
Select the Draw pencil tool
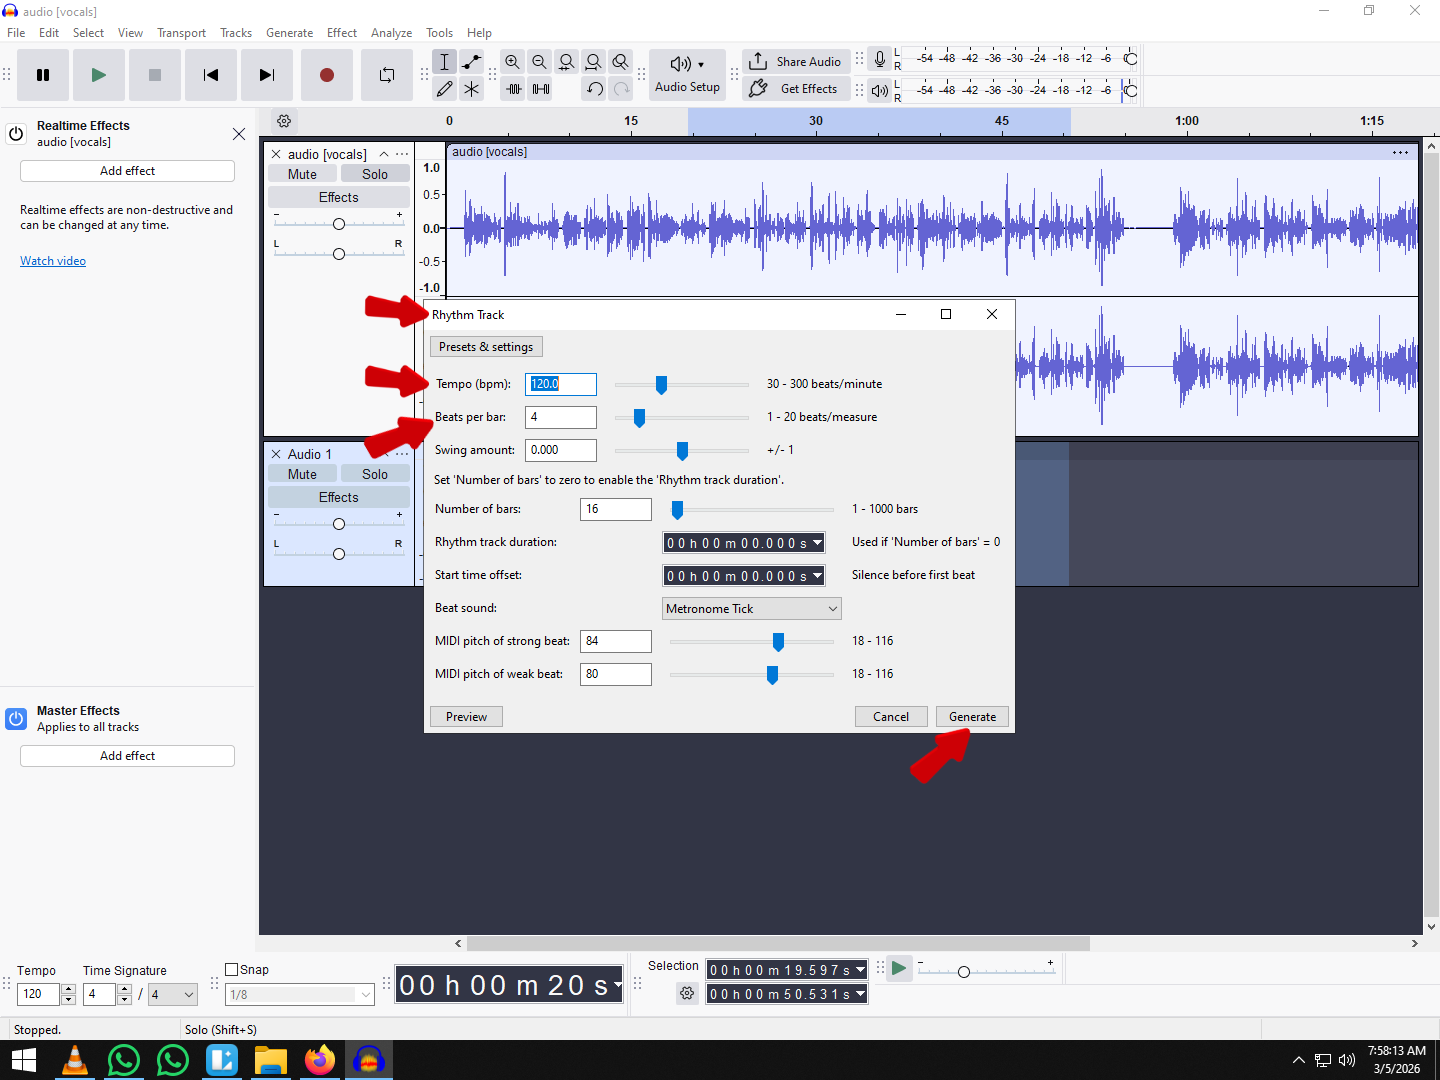click(445, 89)
